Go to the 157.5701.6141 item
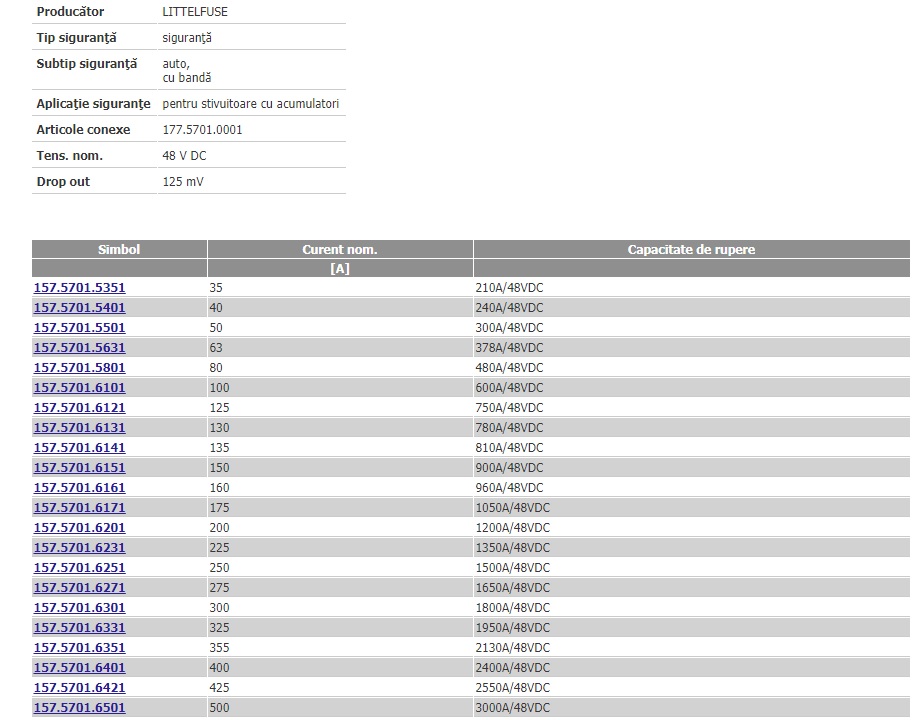The image size is (920, 720). coord(80,448)
